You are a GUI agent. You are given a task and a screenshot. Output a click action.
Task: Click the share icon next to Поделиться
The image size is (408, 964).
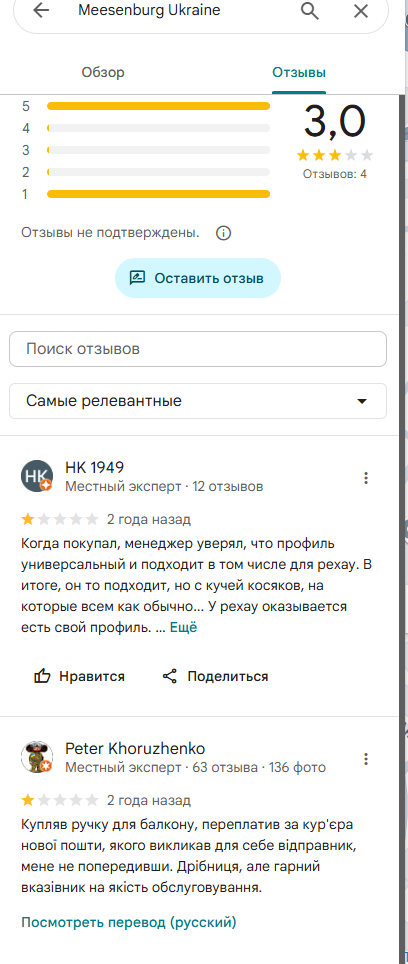click(170, 676)
